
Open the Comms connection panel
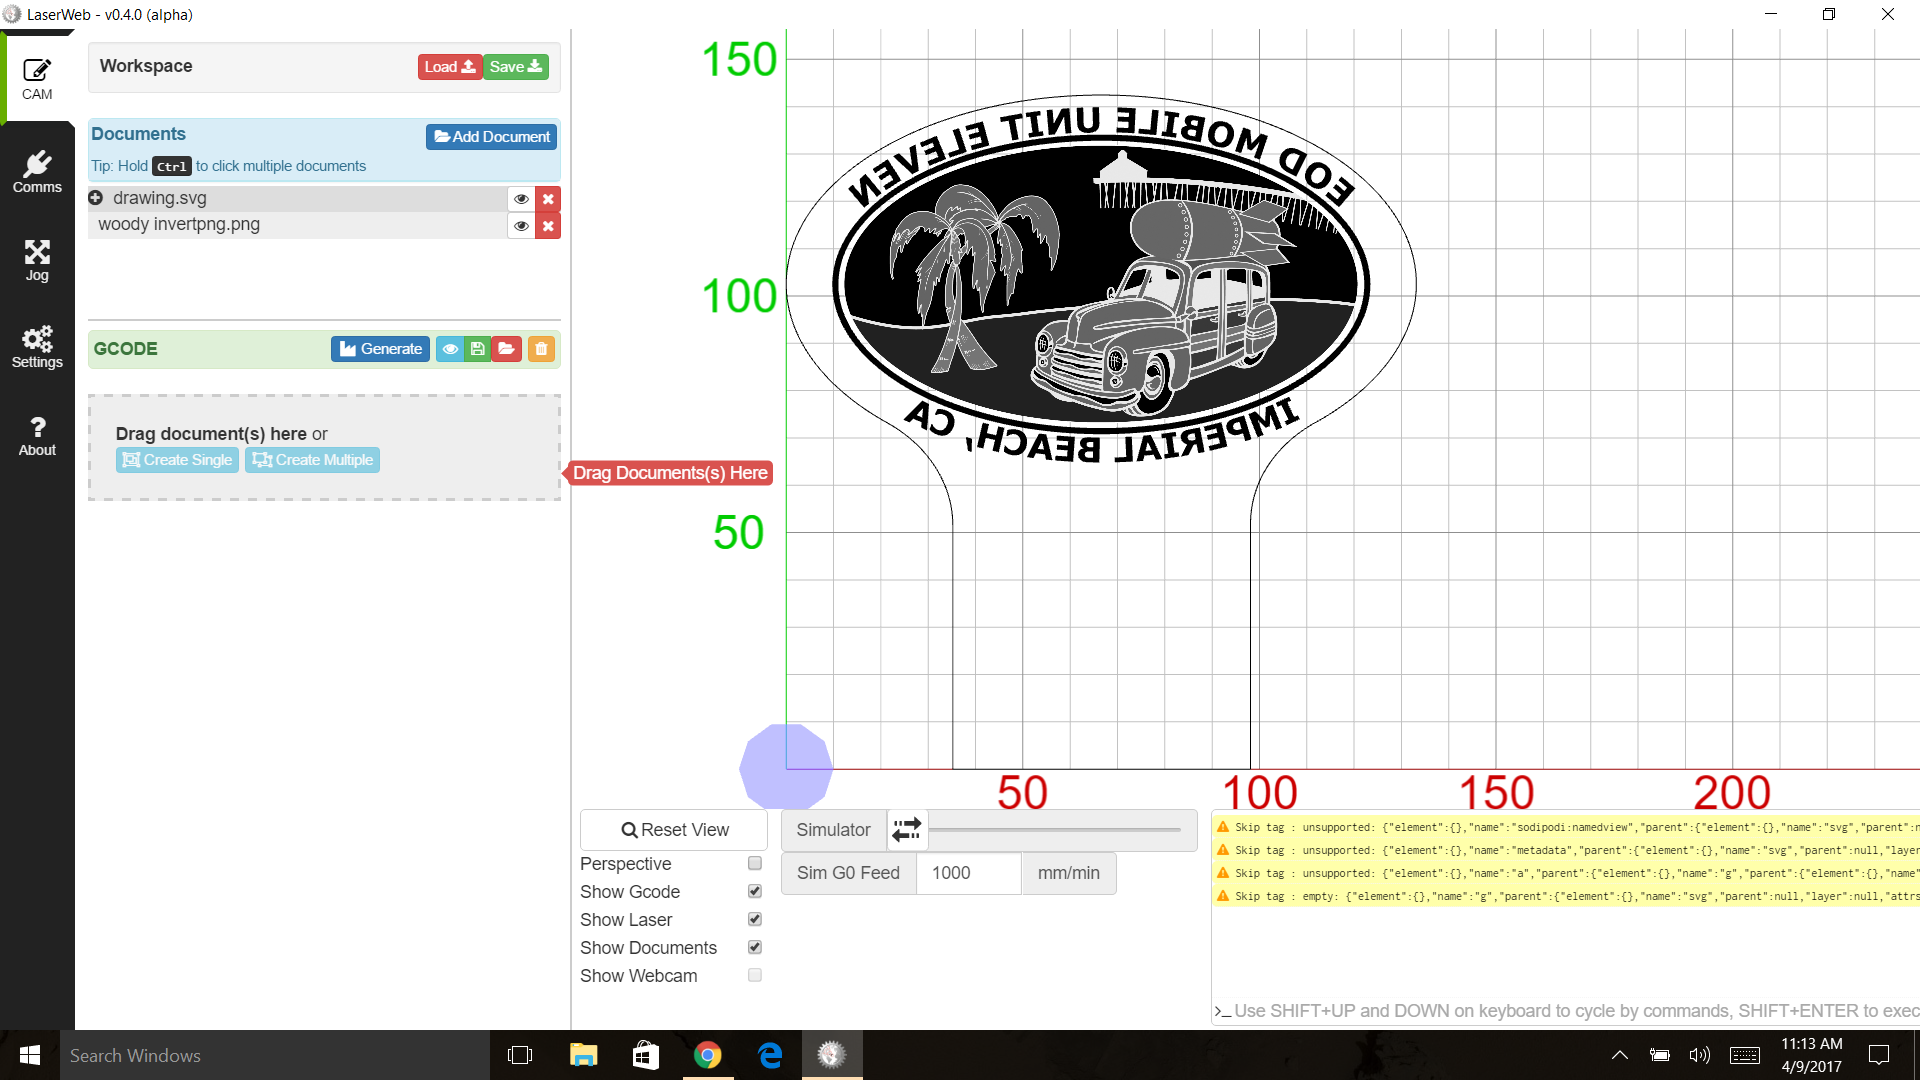point(37,172)
